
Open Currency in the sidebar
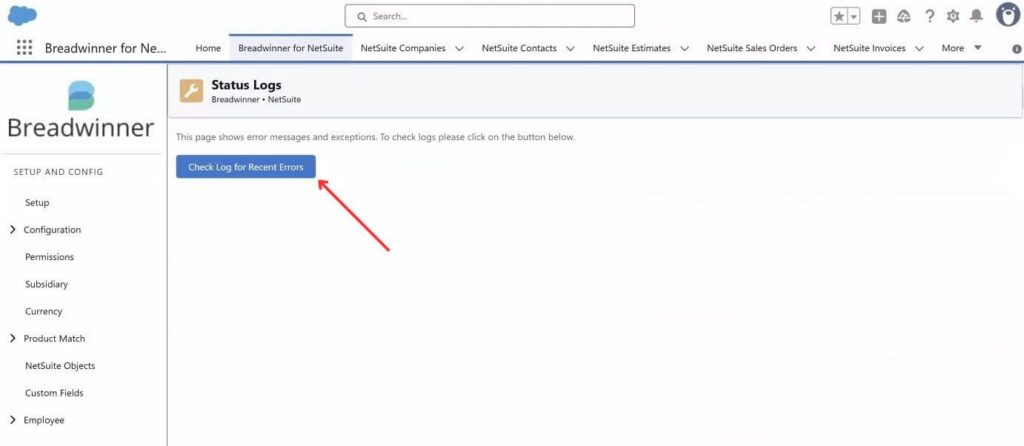(44, 311)
